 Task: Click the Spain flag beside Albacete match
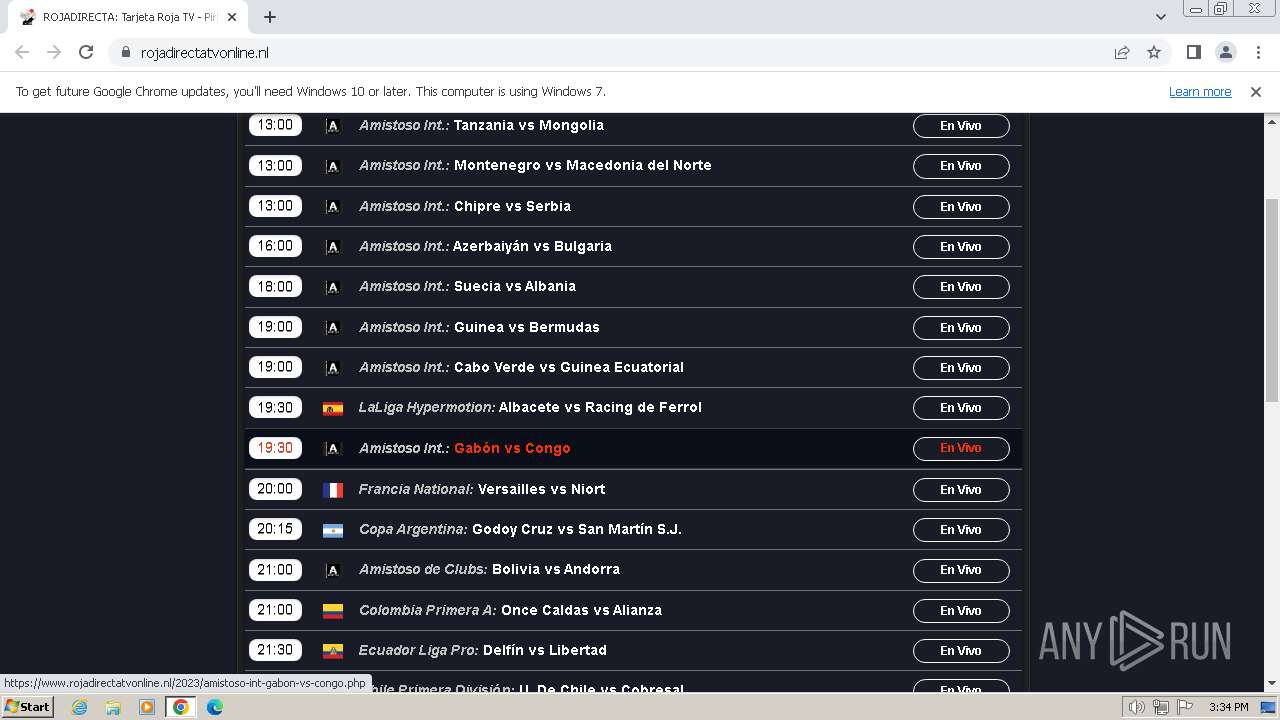(333, 408)
